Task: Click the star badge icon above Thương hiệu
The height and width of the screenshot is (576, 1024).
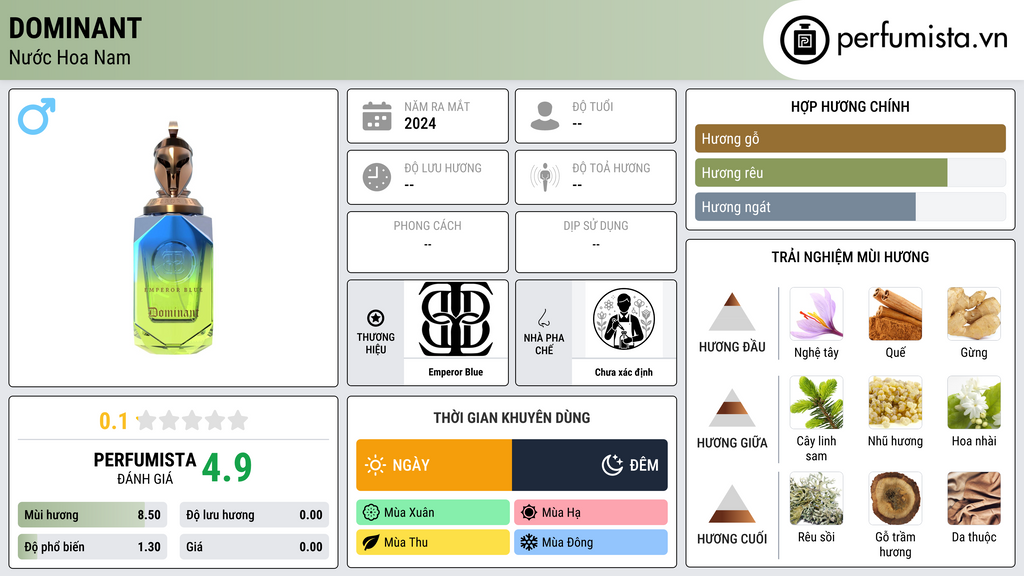Action: tap(376, 318)
